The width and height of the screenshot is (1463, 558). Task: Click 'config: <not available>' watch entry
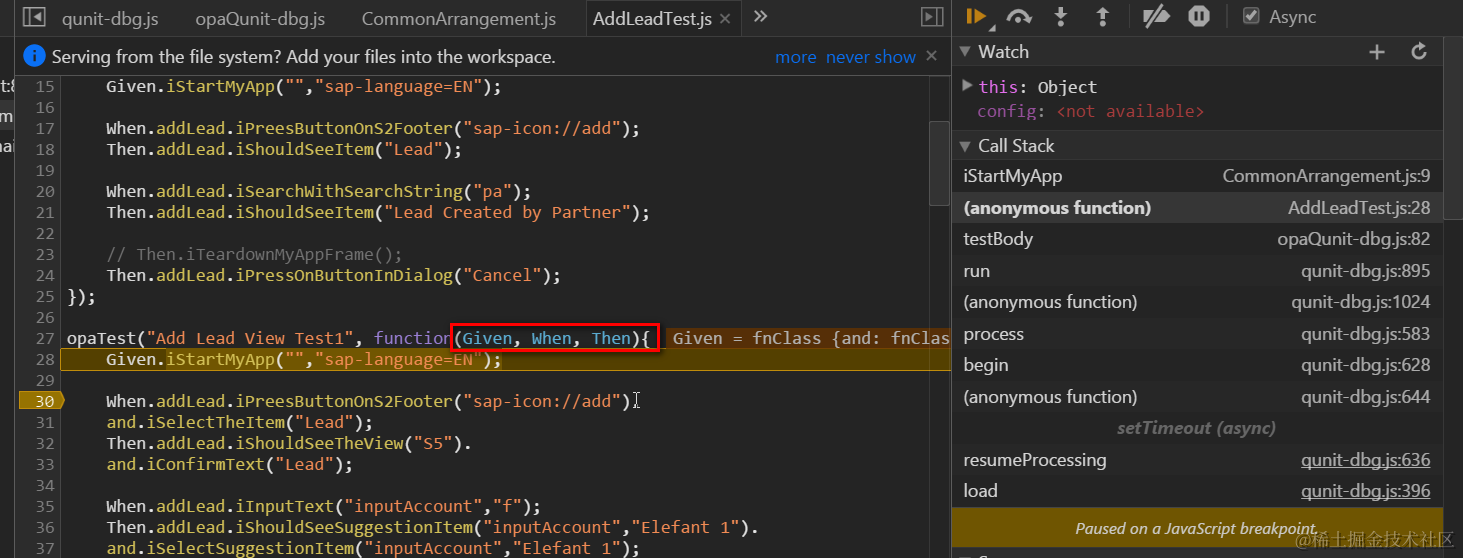[x=1091, y=111]
